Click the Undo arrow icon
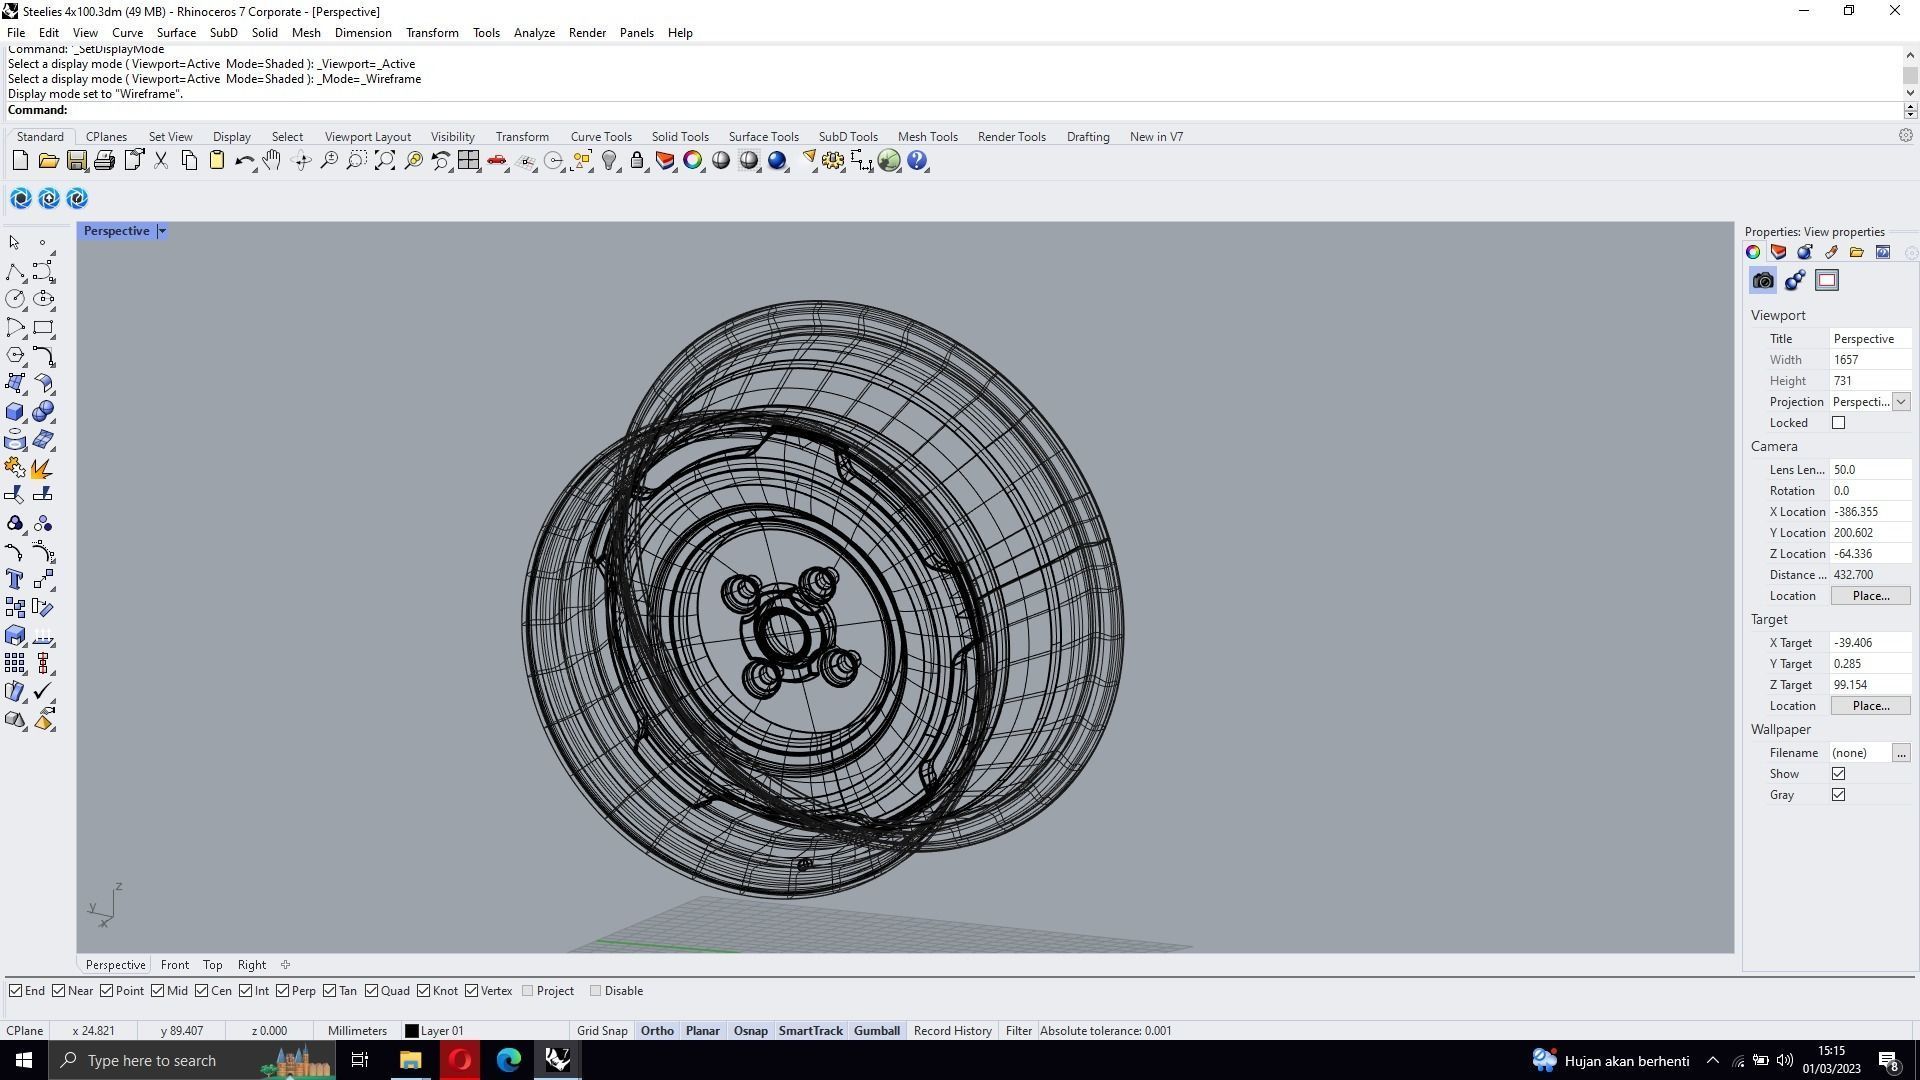The height and width of the screenshot is (1080, 1920). click(243, 161)
